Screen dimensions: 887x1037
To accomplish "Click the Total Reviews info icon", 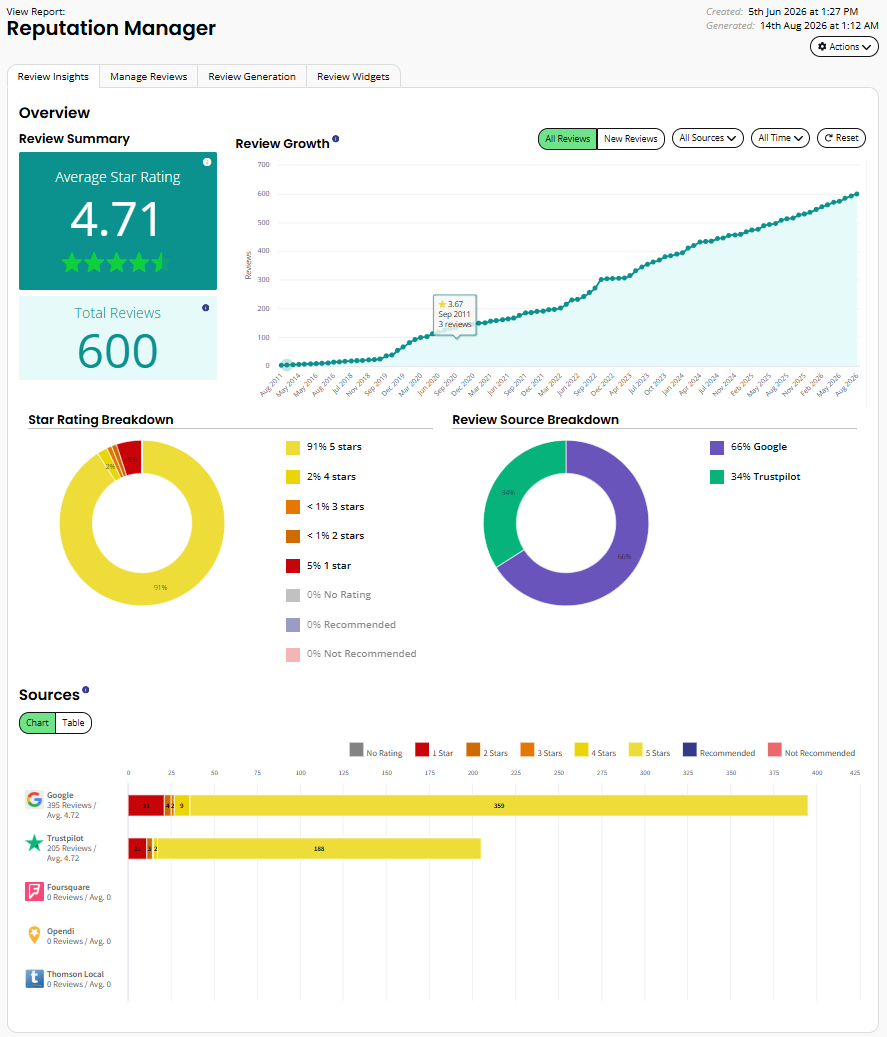I will (x=206, y=308).
